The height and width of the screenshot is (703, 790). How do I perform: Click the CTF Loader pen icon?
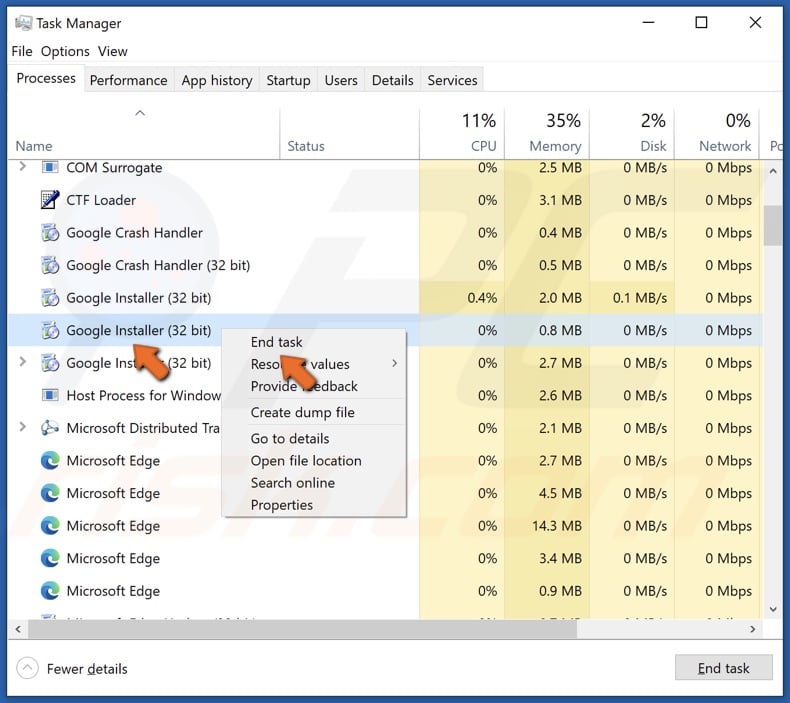tap(49, 200)
